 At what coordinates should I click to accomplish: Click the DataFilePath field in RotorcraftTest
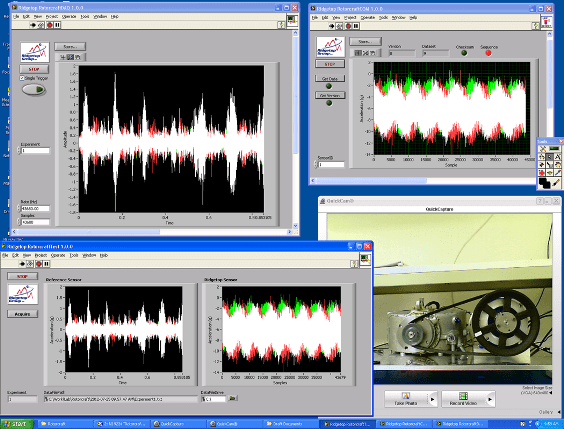pos(120,399)
